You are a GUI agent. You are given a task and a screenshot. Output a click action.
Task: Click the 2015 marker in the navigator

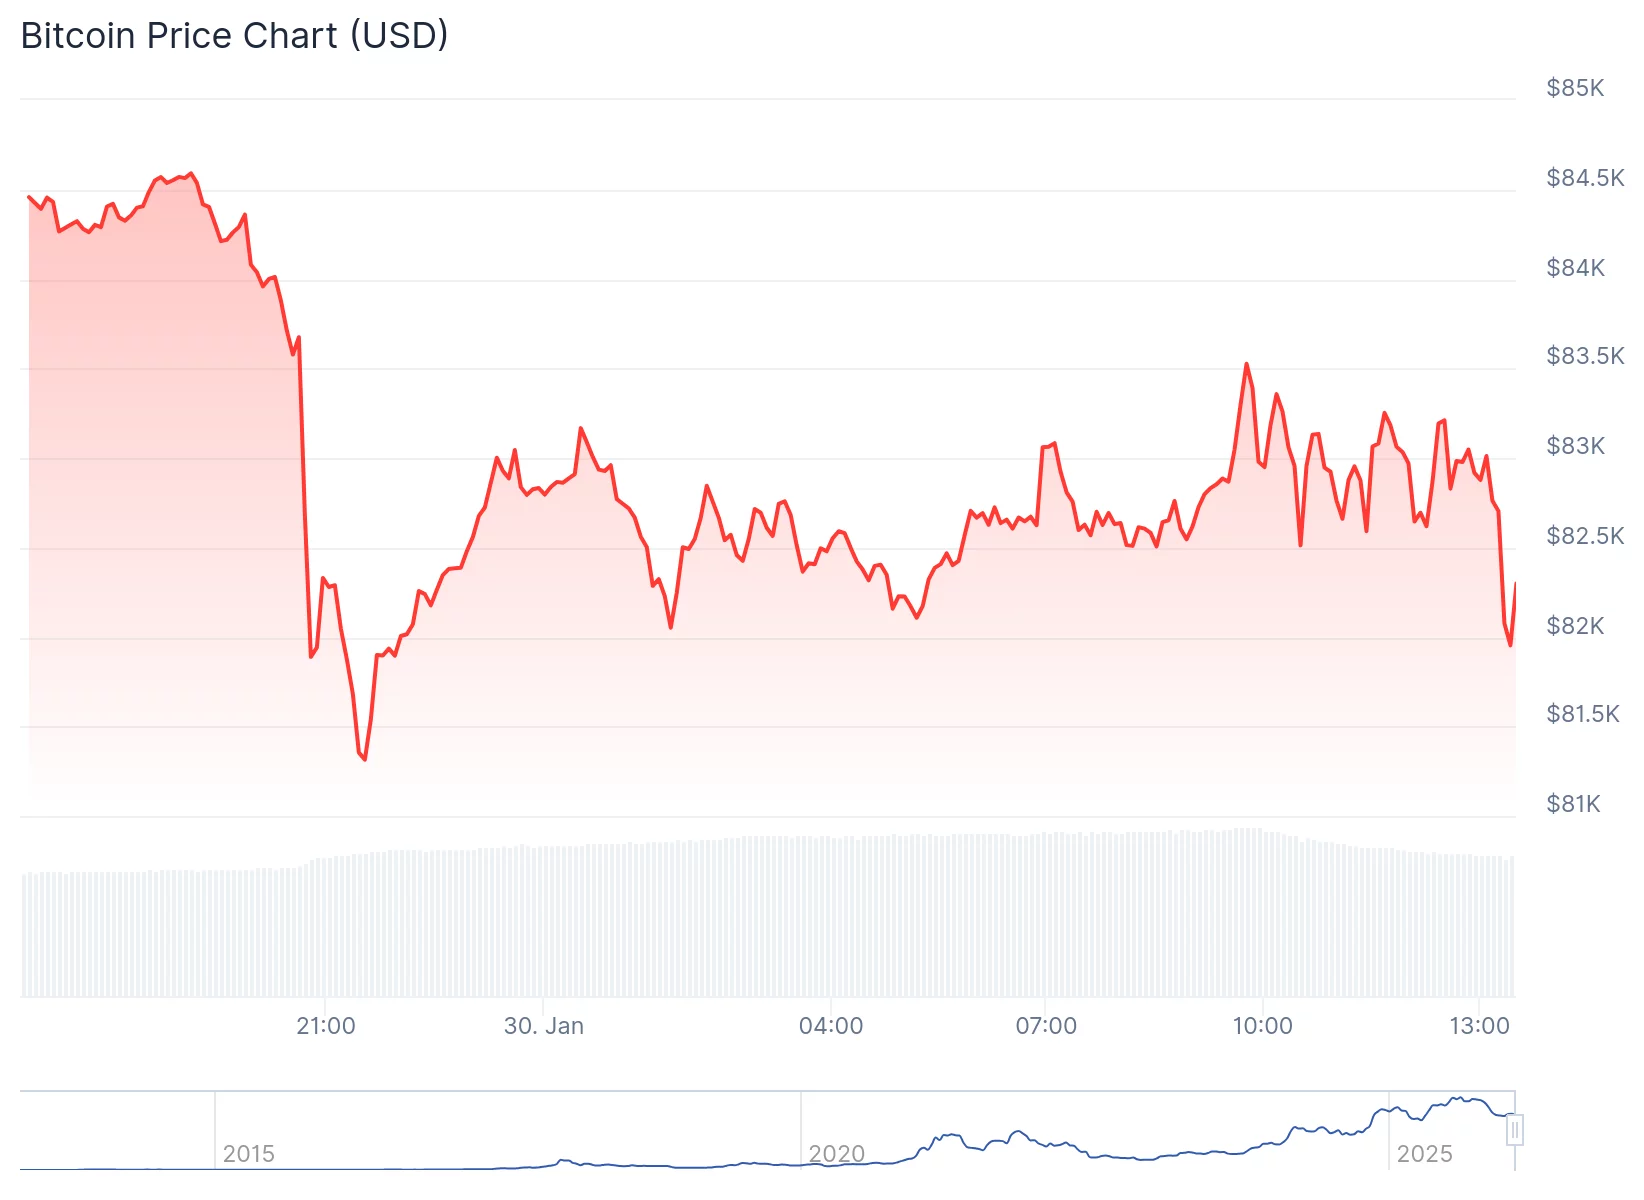click(x=248, y=1154)
